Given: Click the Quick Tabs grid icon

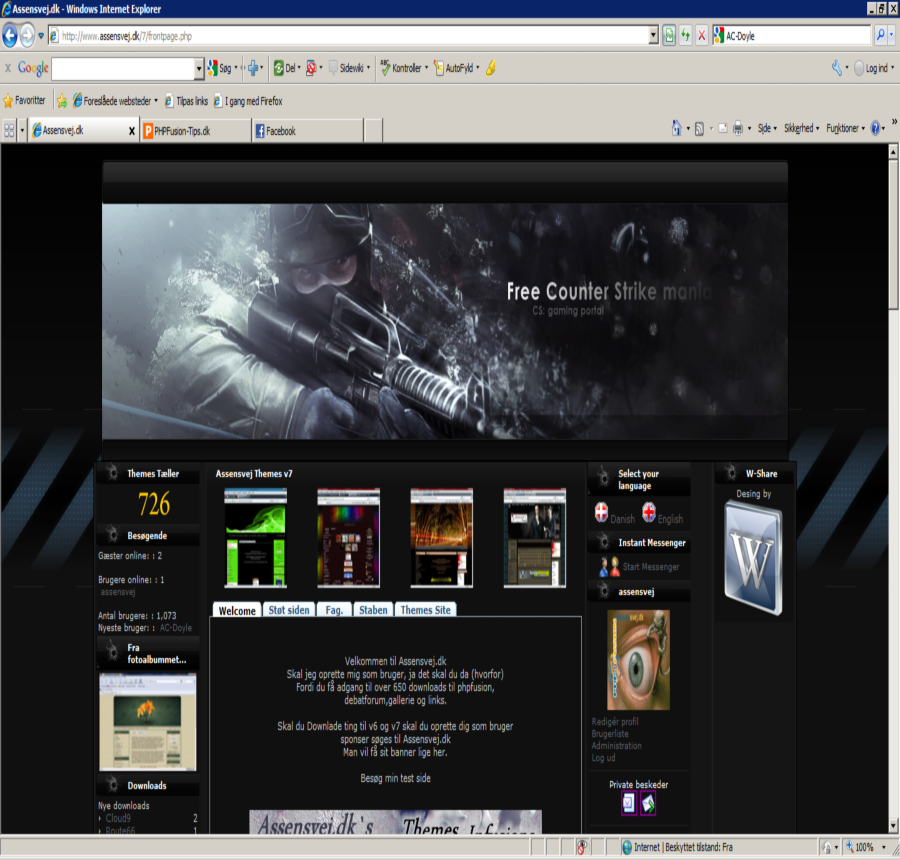Looking at the screenshot, I should pos(9,130).
